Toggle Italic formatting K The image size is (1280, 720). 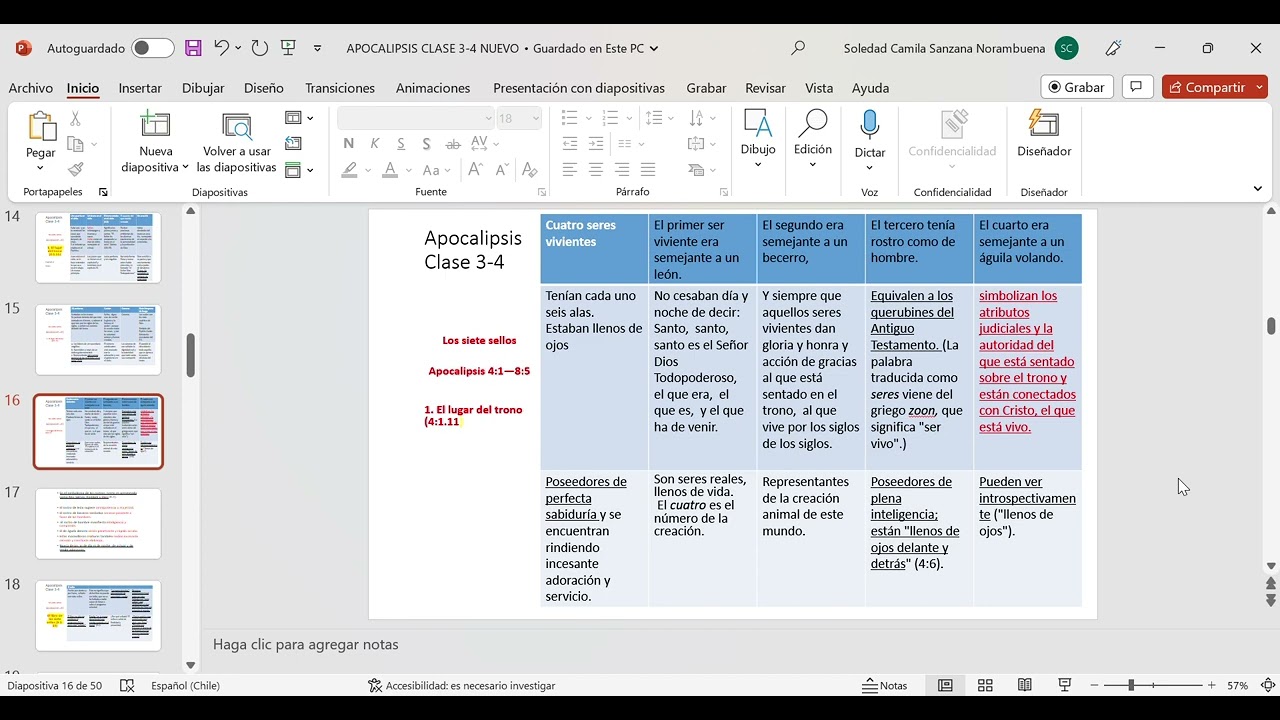coord(375,144)
